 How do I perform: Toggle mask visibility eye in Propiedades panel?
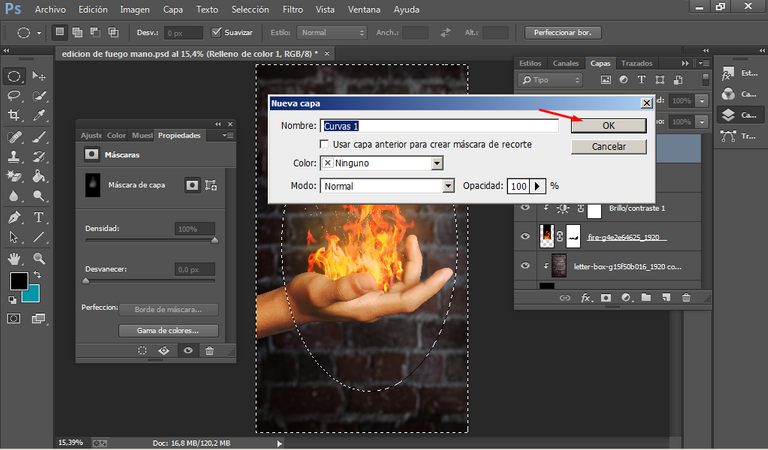point(188,351)
